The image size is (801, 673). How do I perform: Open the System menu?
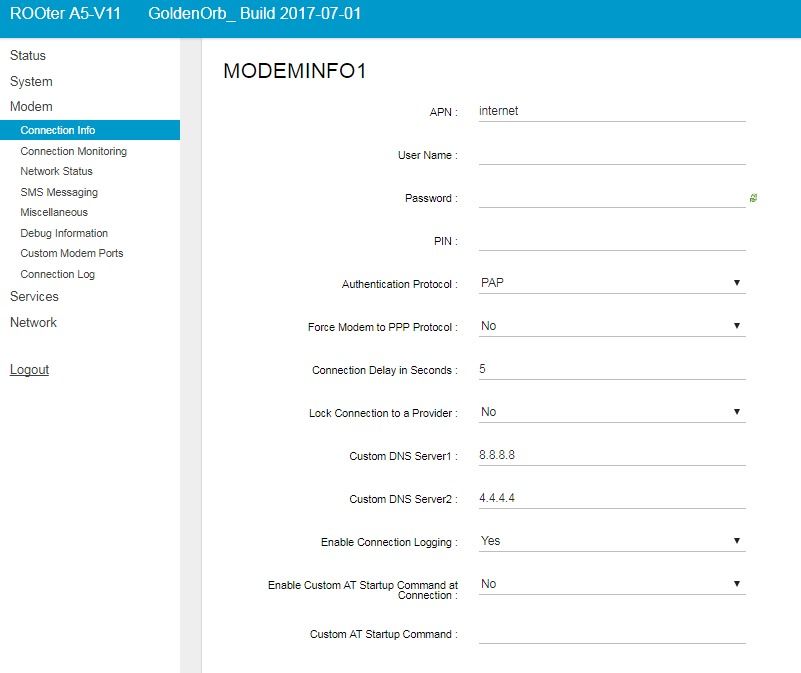coord(31,81)
